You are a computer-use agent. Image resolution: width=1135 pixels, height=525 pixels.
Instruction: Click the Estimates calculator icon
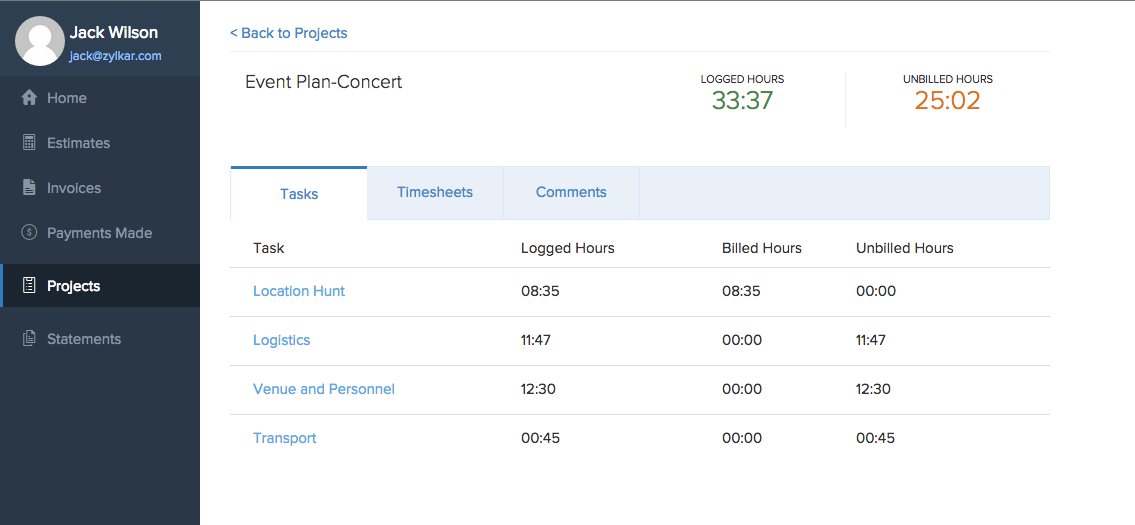click(29, 143)
